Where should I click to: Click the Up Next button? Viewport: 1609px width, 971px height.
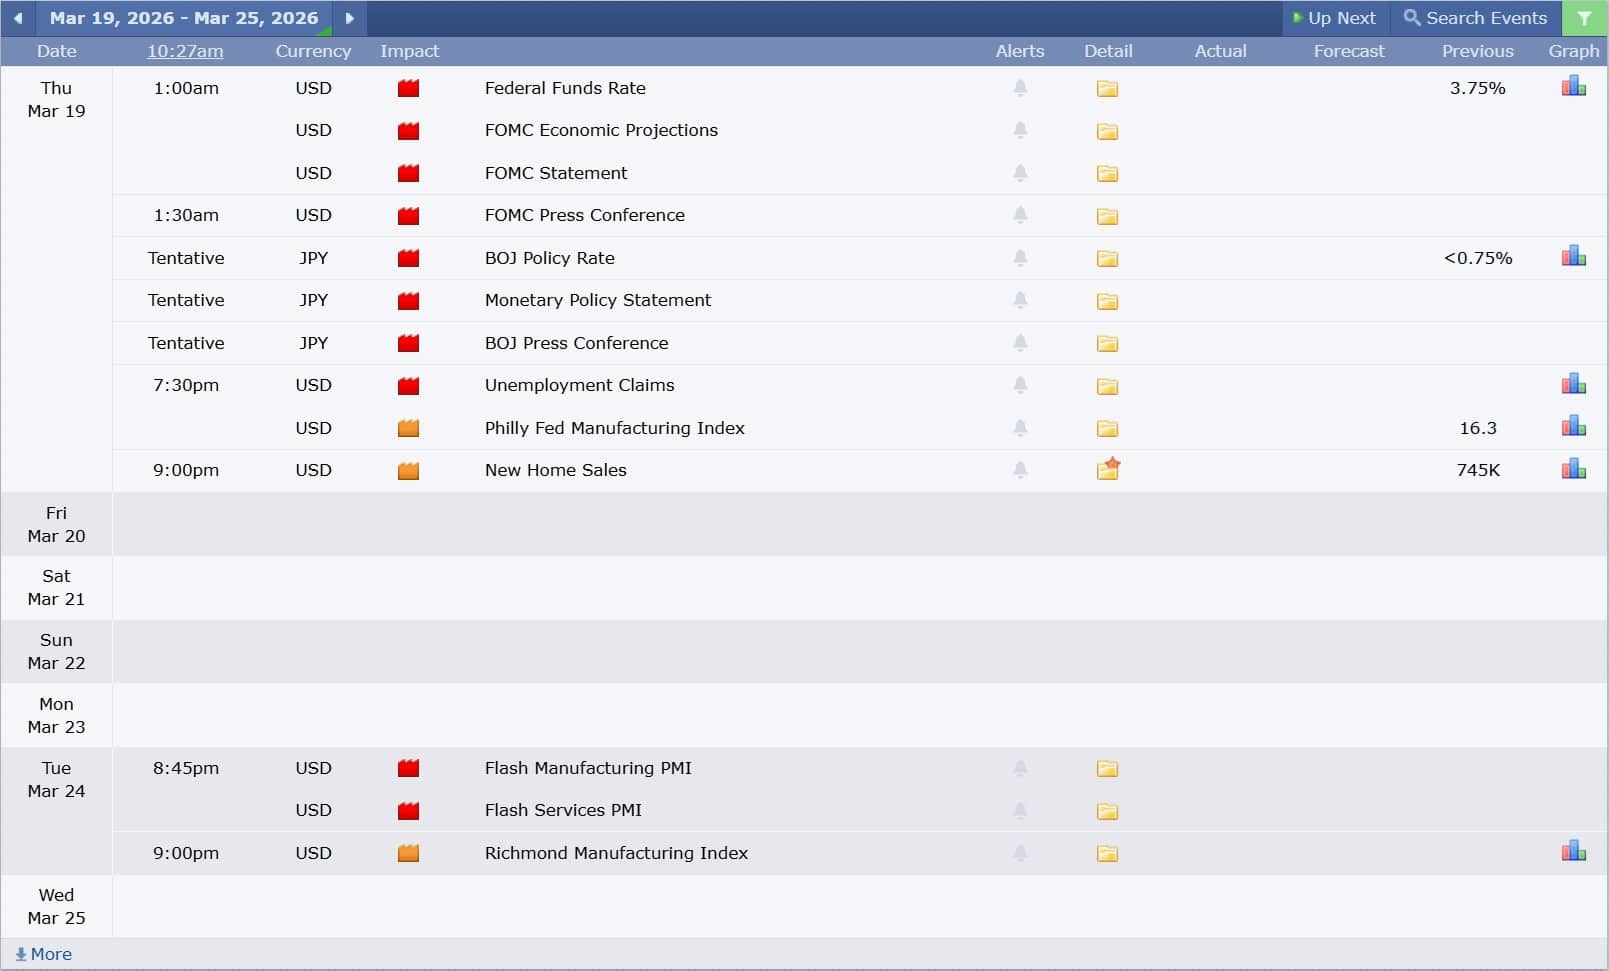click(1334, 18)
